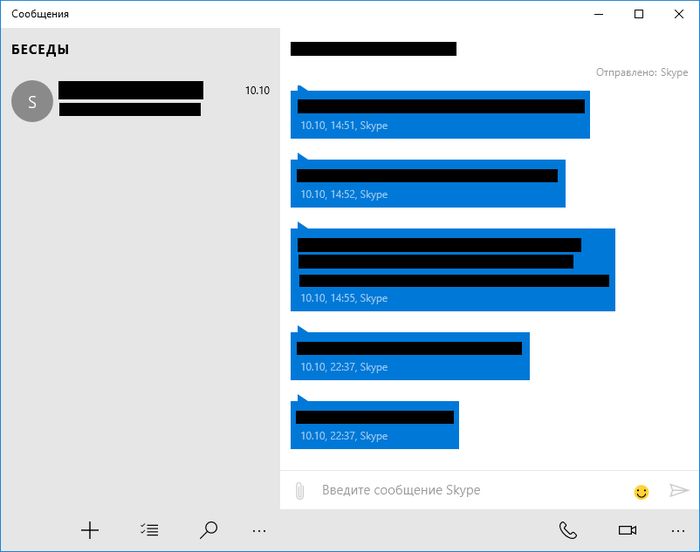Select the conversation dated 10.10
Screen dimensions: 700x552
(140, 100)
